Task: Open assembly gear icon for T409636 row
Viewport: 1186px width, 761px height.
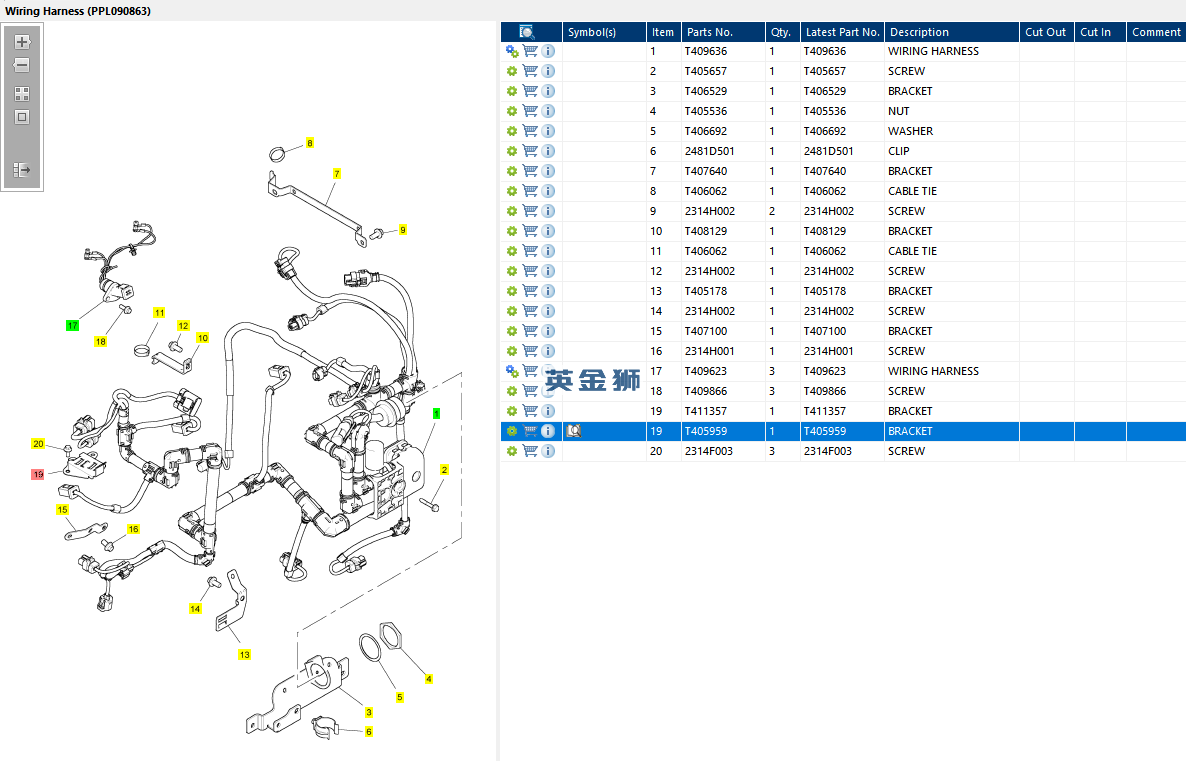Action: pyautogui.click(x=512, y=51)
